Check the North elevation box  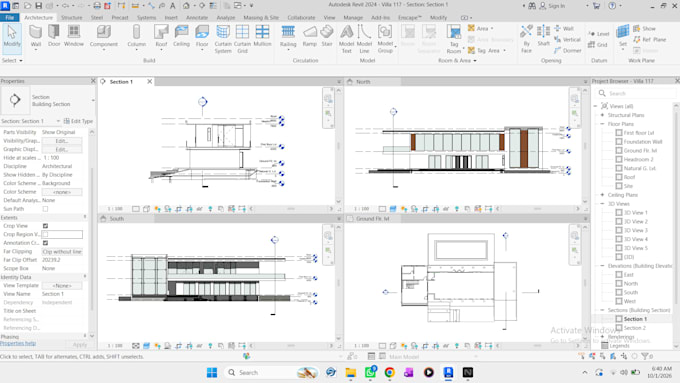[x=619, y=283]
